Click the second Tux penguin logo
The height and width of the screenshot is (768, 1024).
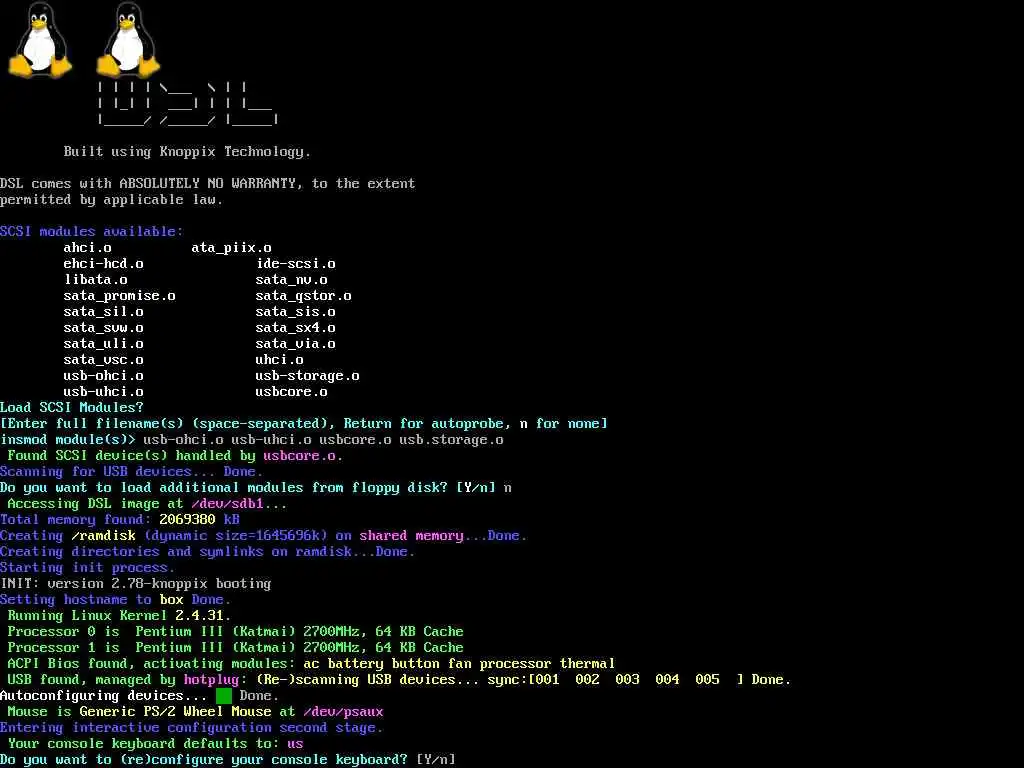point(129,39)
